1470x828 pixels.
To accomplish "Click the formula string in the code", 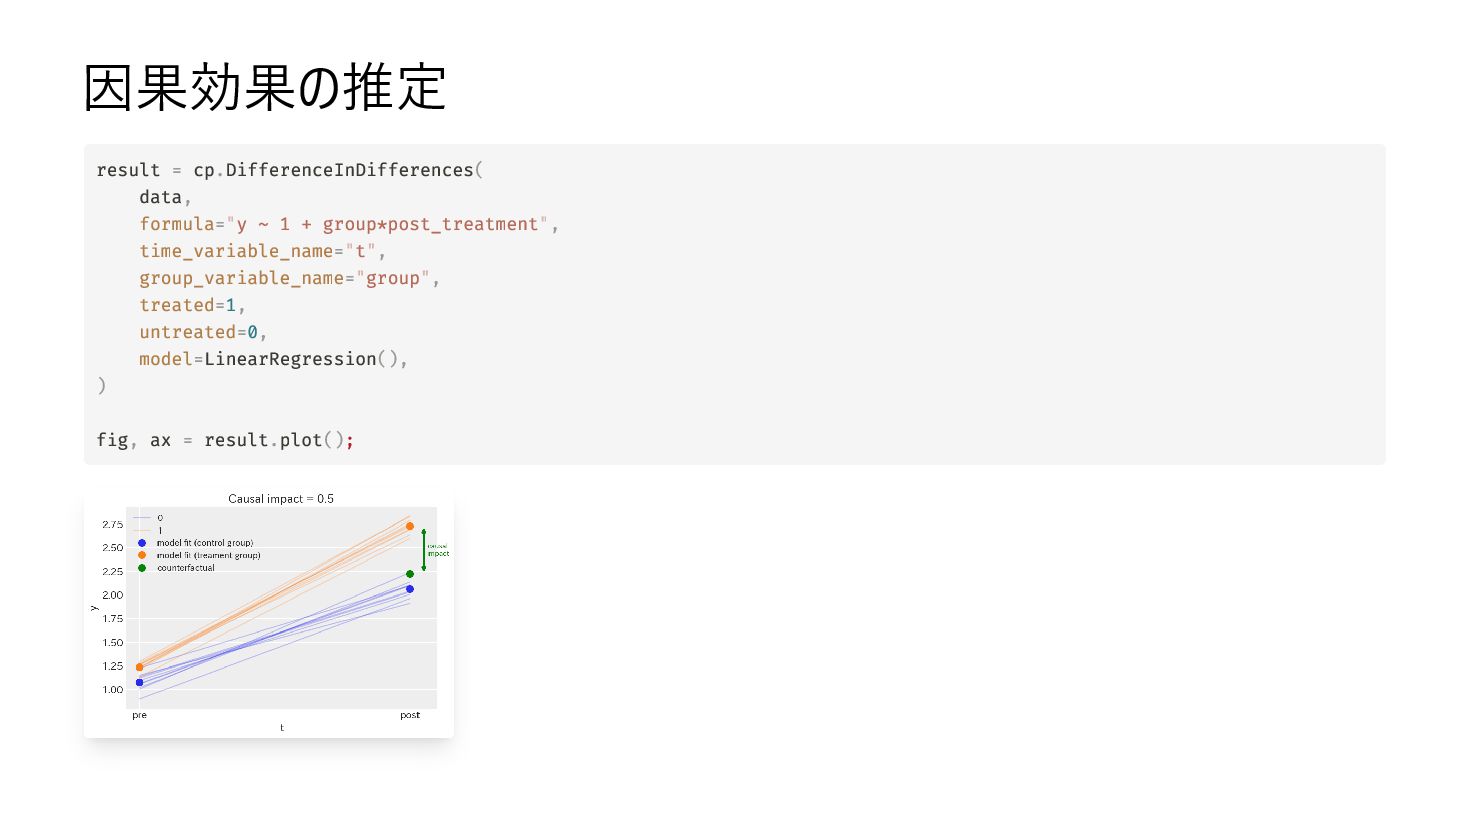I will coord(388,224).
